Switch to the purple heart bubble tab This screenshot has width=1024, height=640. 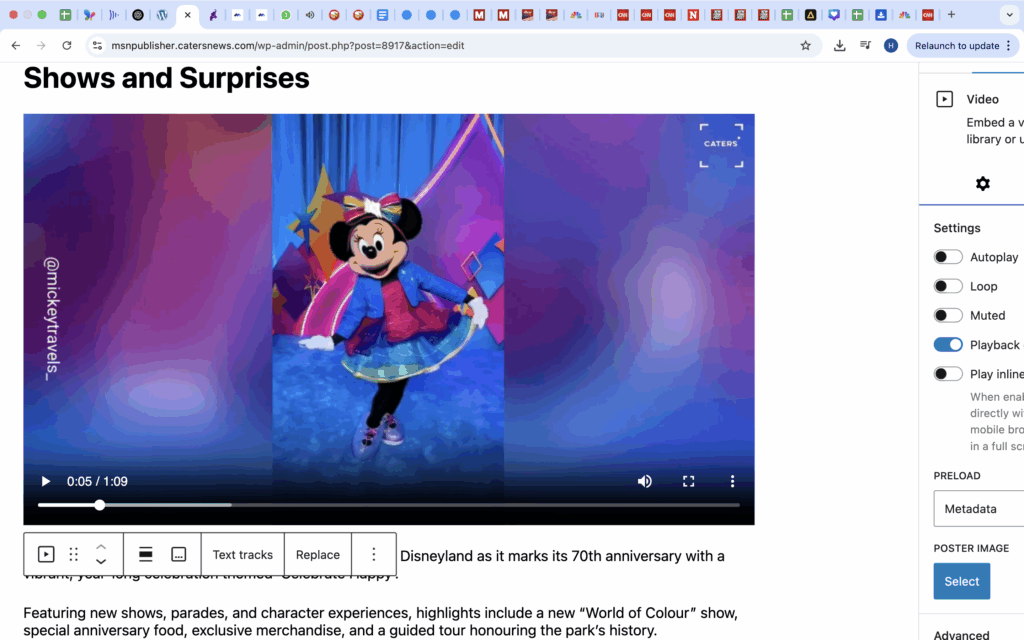[834, 14]
